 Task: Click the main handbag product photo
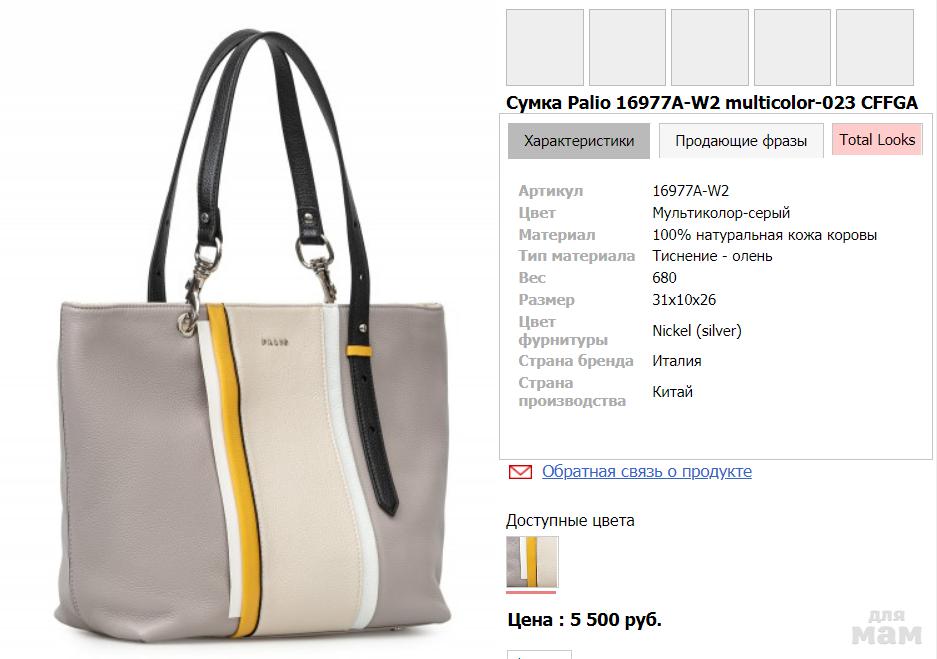[x=253, y=335]
